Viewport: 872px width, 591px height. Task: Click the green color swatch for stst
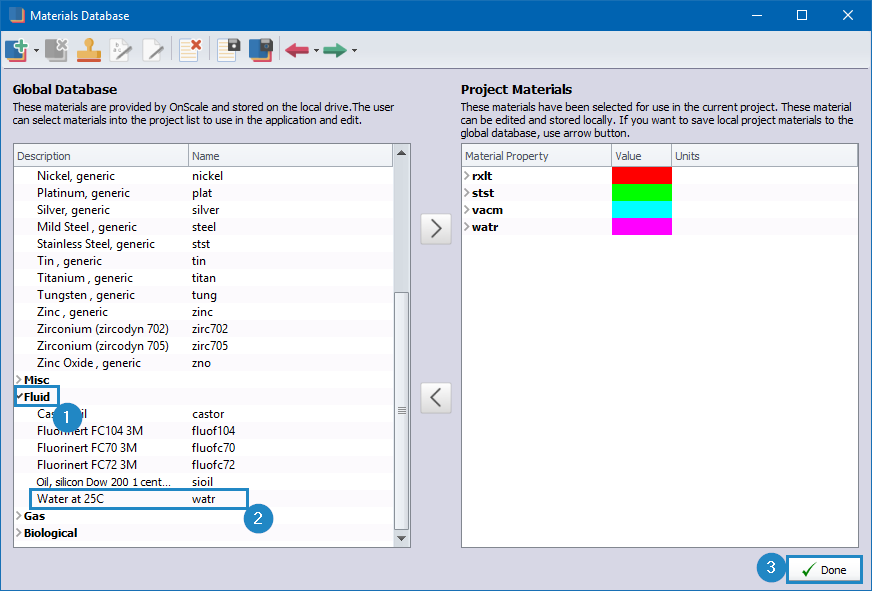coord(642,192)
